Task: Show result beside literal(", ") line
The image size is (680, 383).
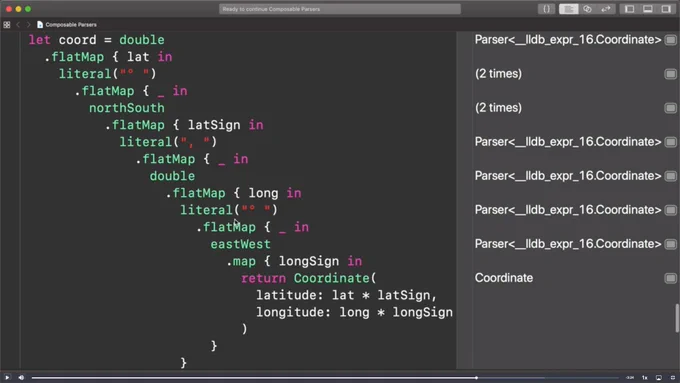Action: pyautogui.click(x=670, y=142)
